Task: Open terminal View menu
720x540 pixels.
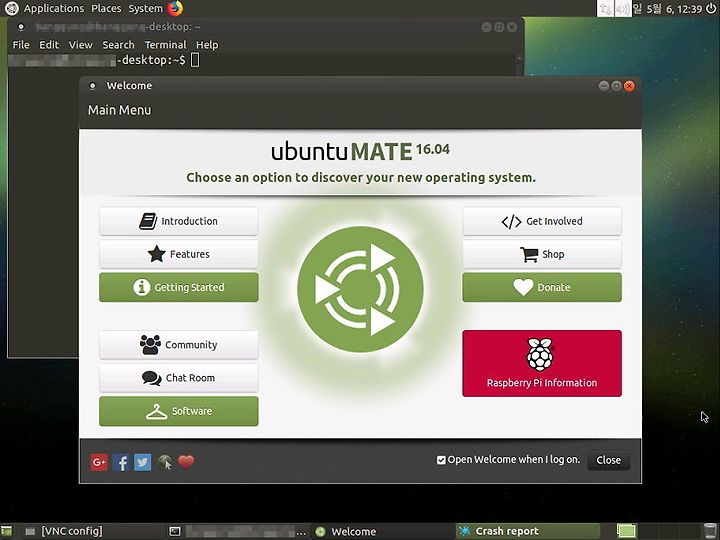Action: coord(80,45)
